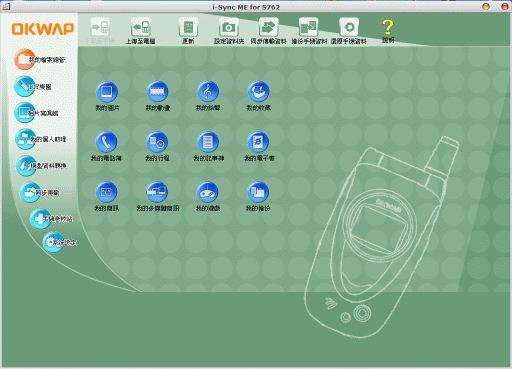Open the Sync Transfer sidebar item
This screenshot has height=369, width=512.
coord(30,192)
